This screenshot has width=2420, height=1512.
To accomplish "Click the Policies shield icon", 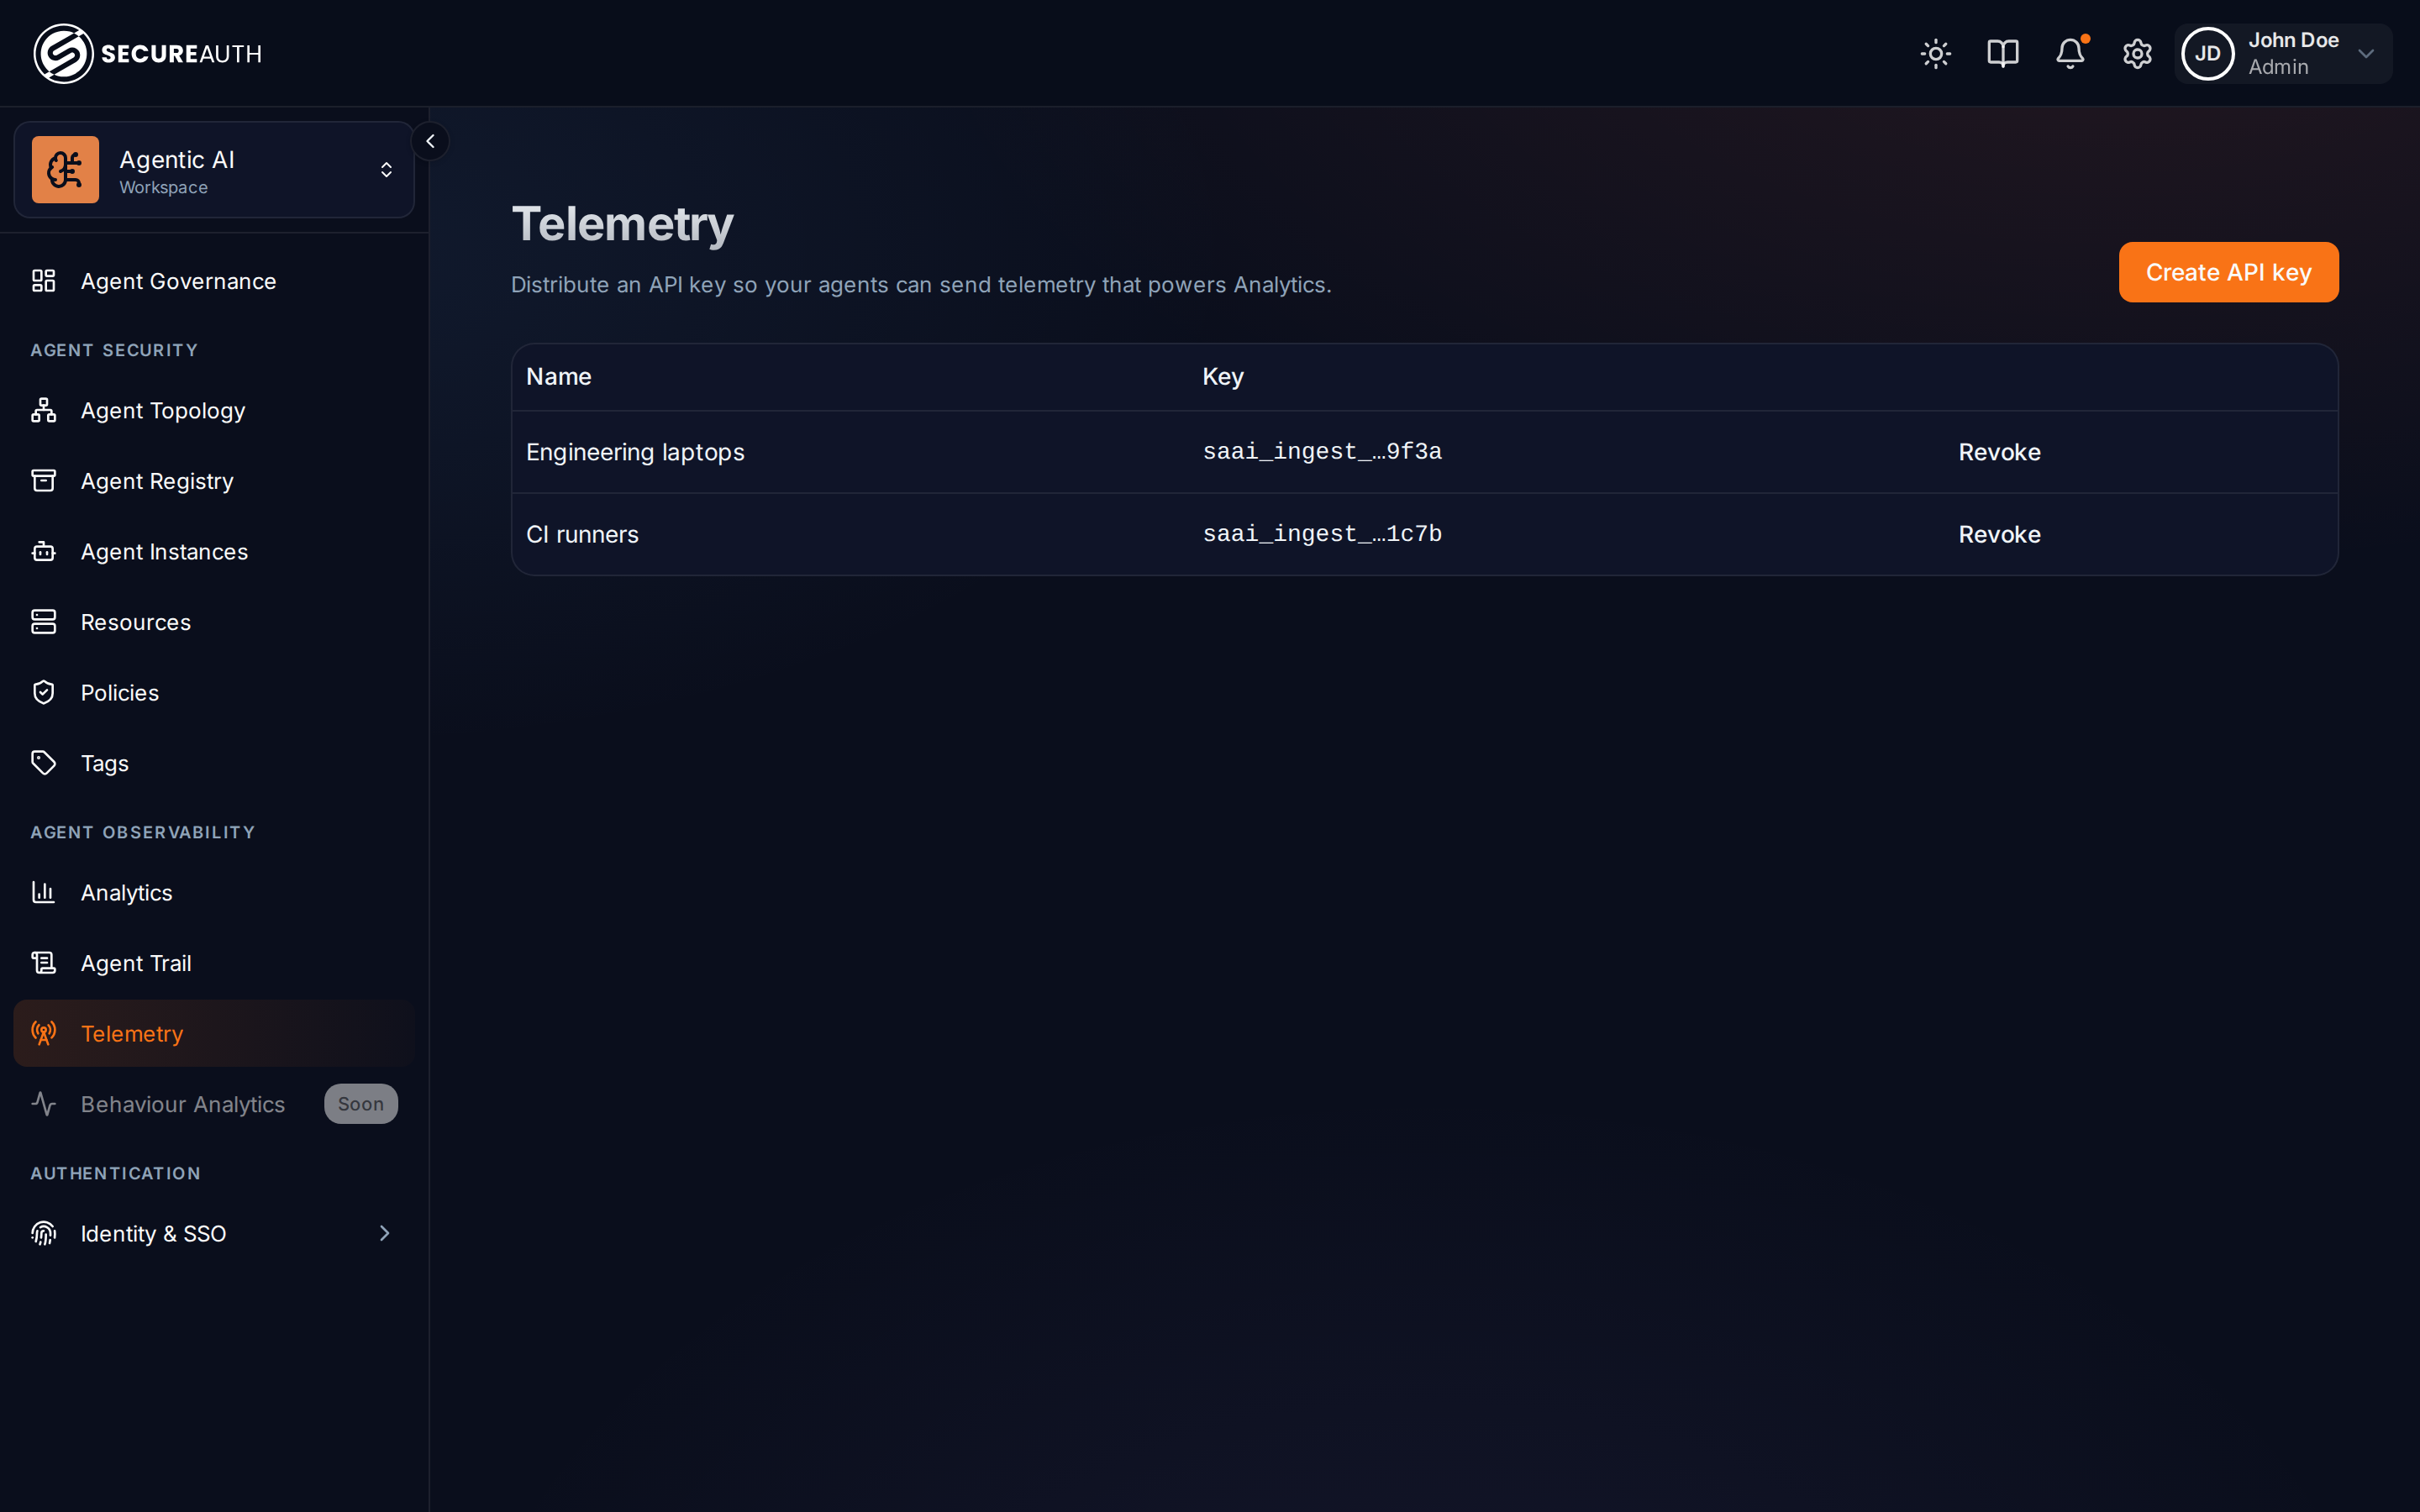I will tap(43, 692).
